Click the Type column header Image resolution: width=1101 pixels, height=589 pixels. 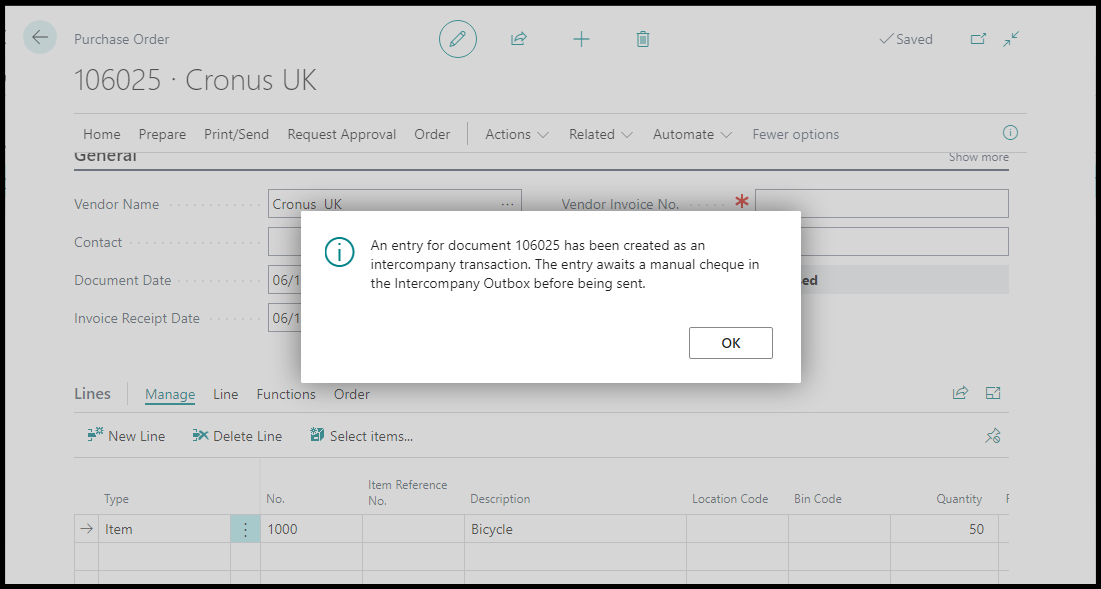coord(117,499)
